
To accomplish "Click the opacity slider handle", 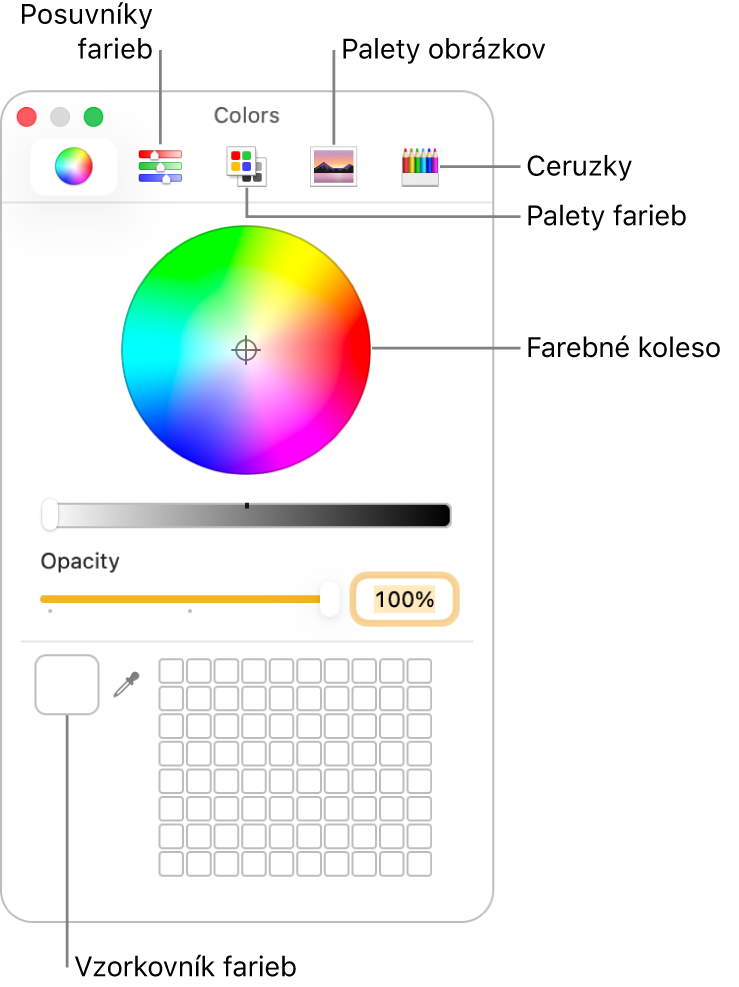I will [x=329, y=599].
